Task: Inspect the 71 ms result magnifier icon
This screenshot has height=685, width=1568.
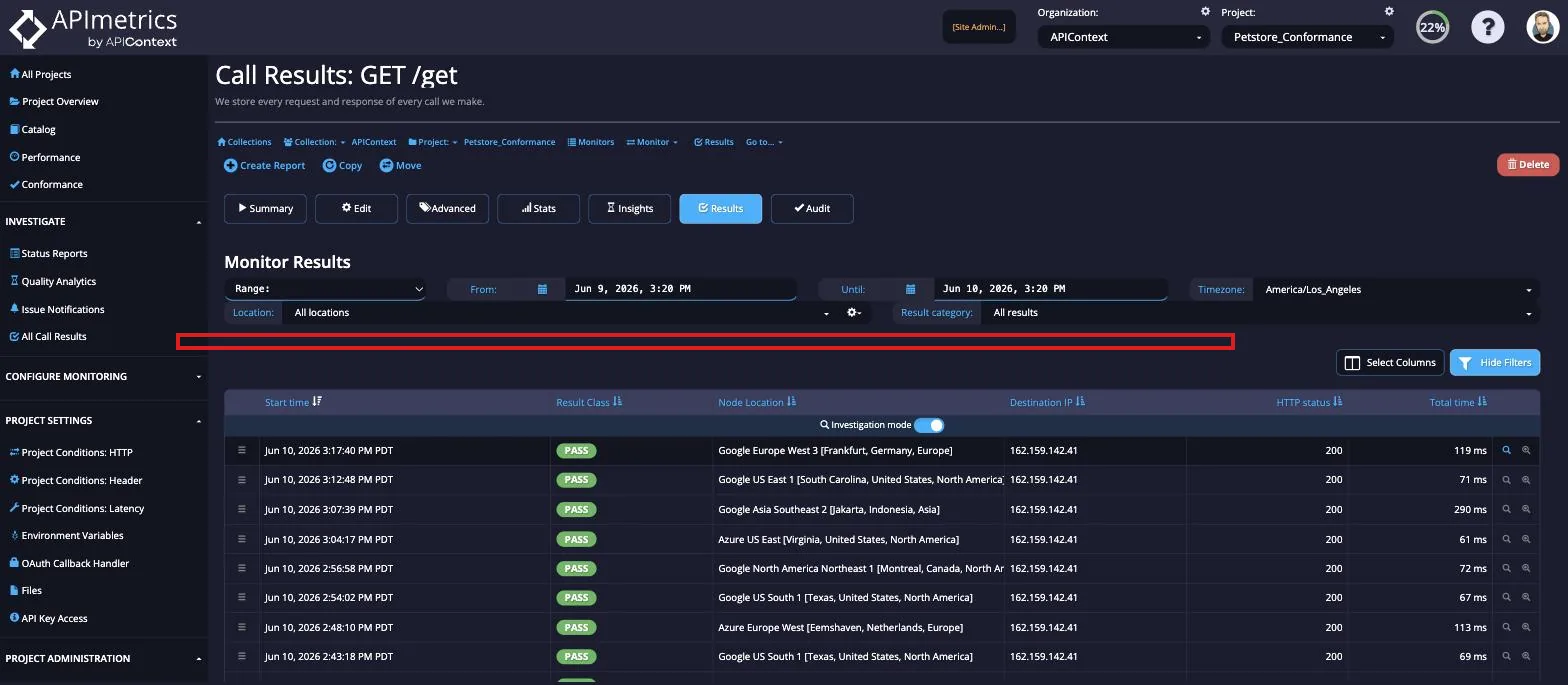Action: pyautogui.click(x=1507, y=480)
